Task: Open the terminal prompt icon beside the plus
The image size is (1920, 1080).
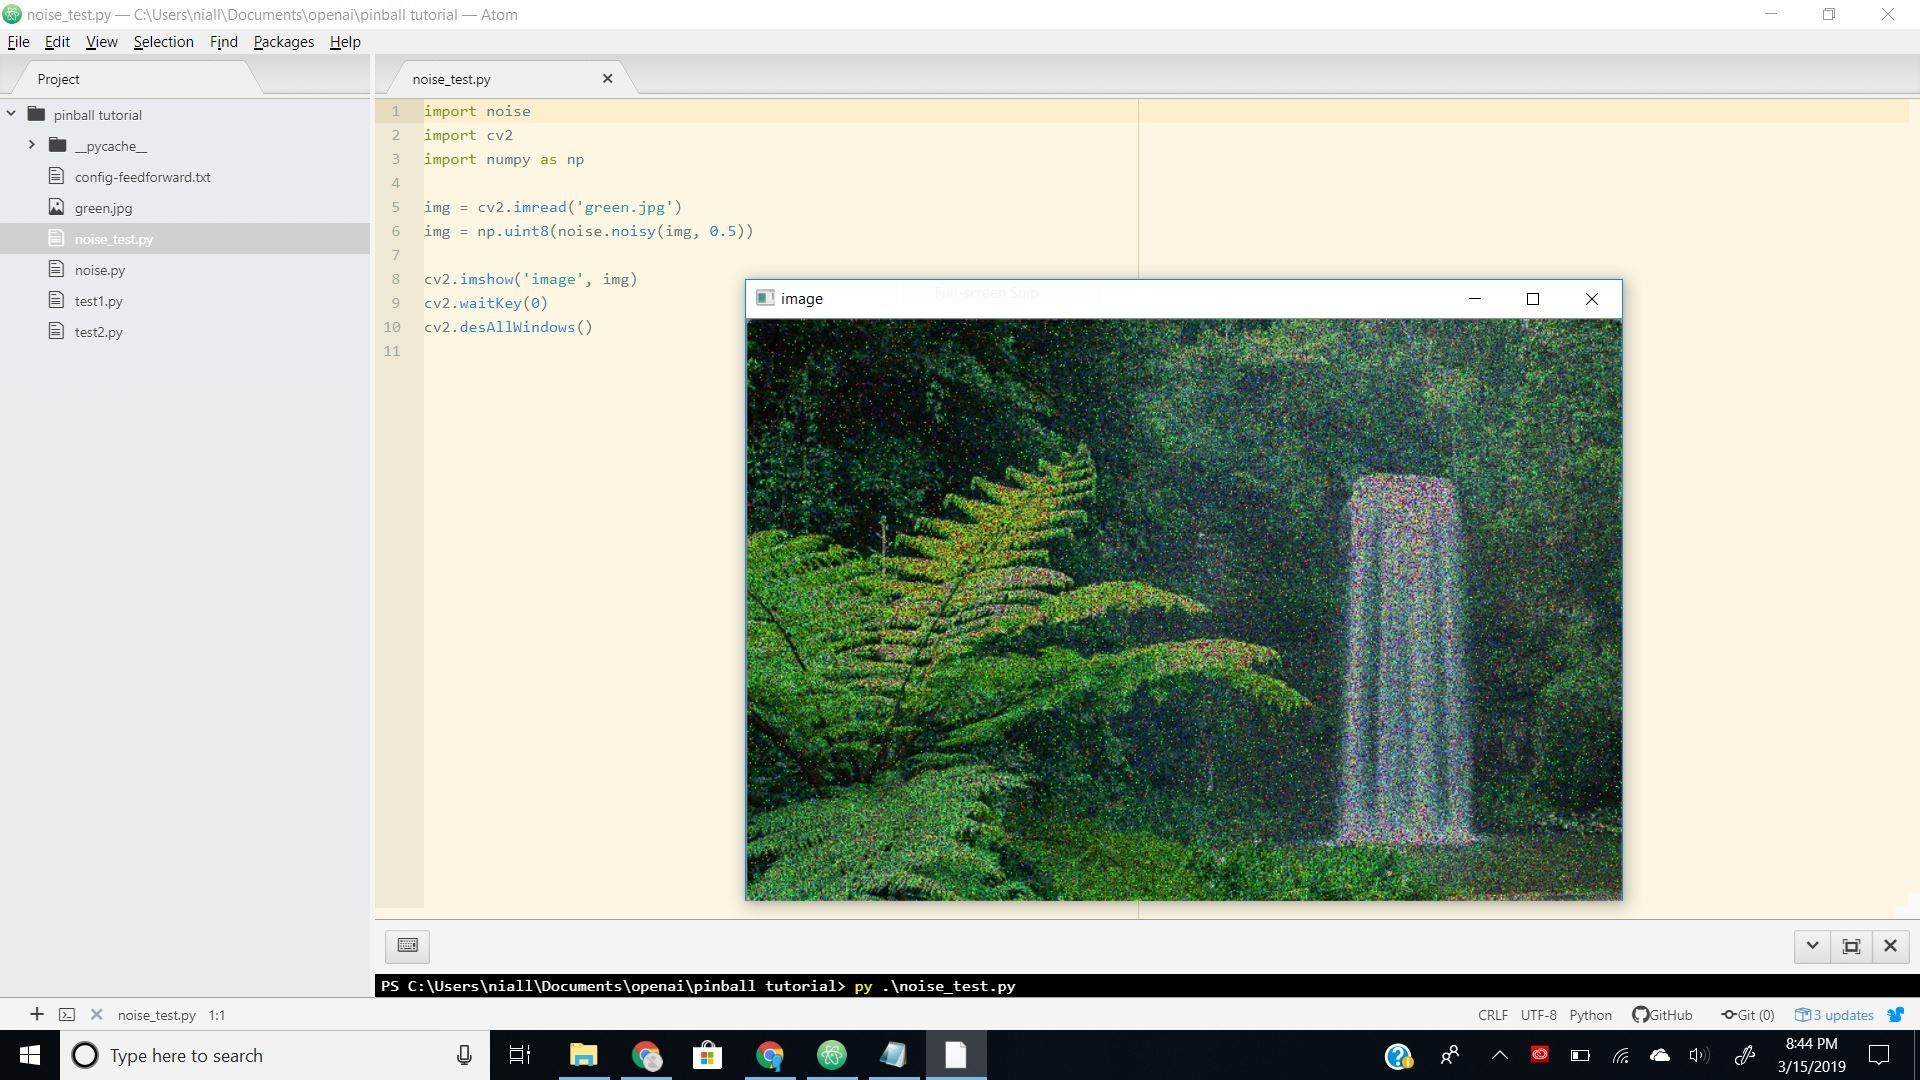Action: (x=66, y=1014)
